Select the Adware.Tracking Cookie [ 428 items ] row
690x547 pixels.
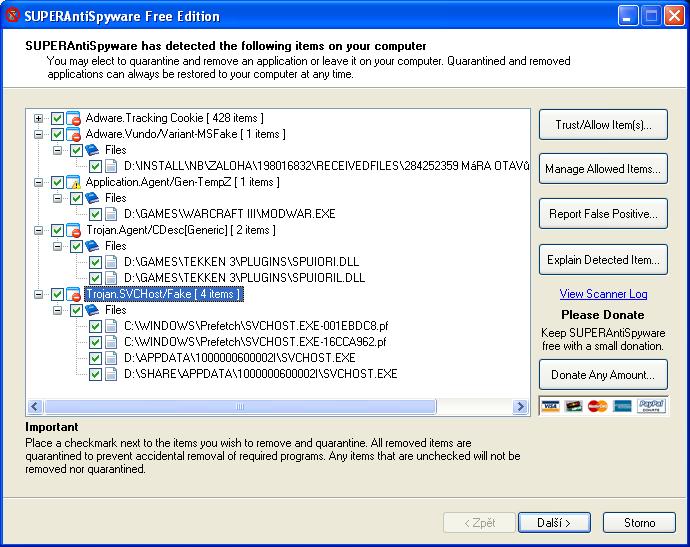pos(174,118)
